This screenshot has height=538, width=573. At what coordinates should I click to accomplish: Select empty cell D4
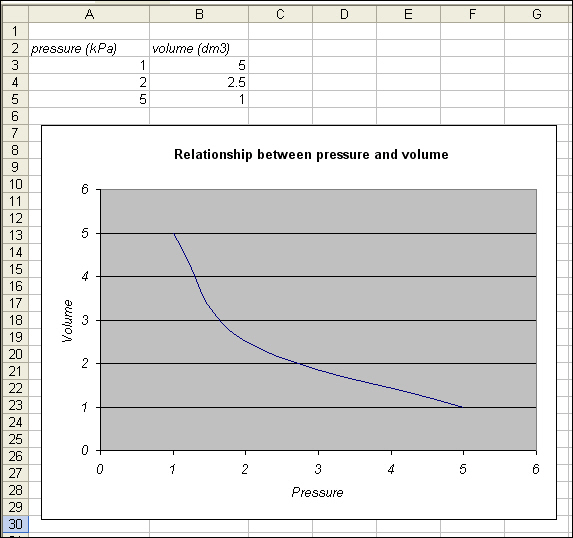point(344,82)
